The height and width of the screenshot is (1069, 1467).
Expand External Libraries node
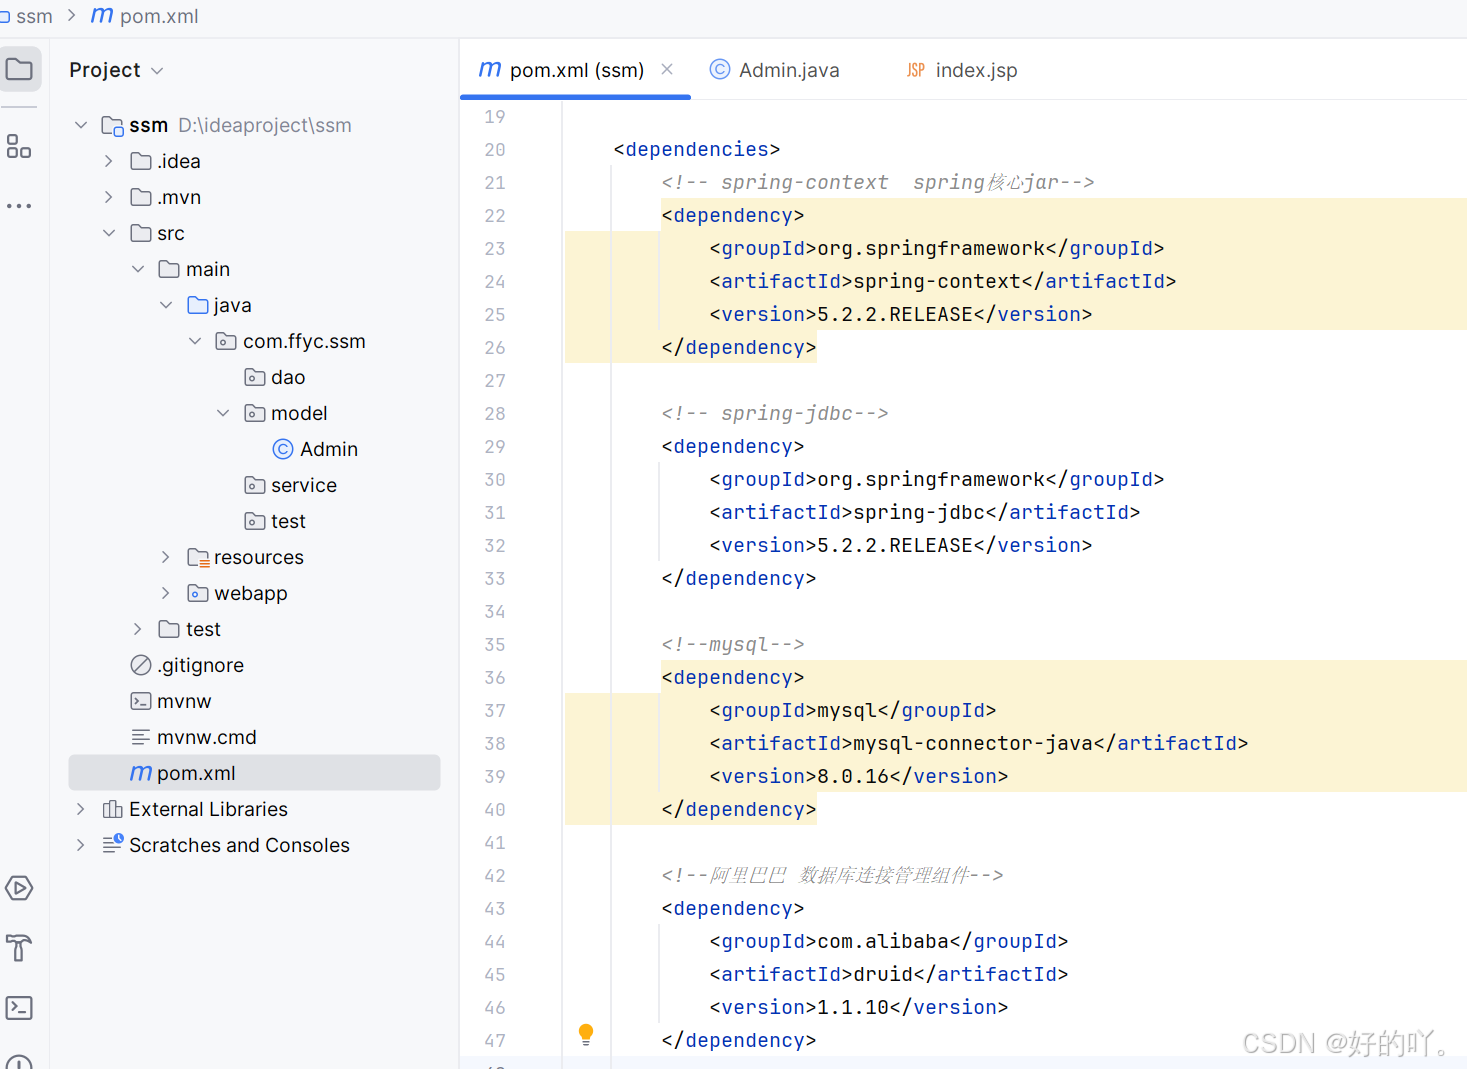coord(81,809)
